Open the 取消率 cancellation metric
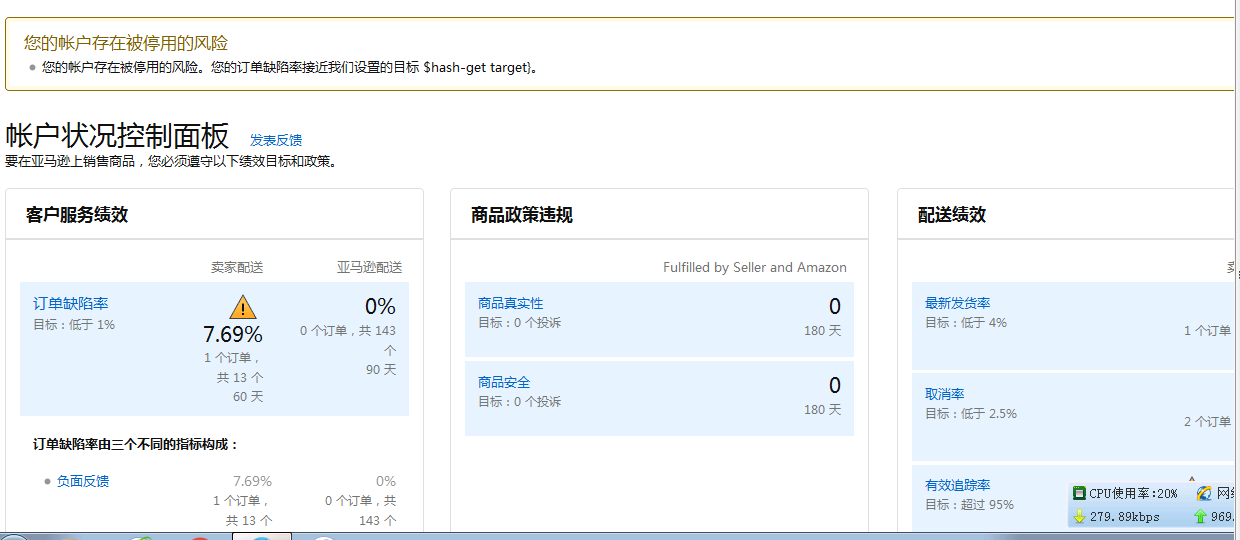The height and width of the screenshot is (540, 1240). click(945, 395)
